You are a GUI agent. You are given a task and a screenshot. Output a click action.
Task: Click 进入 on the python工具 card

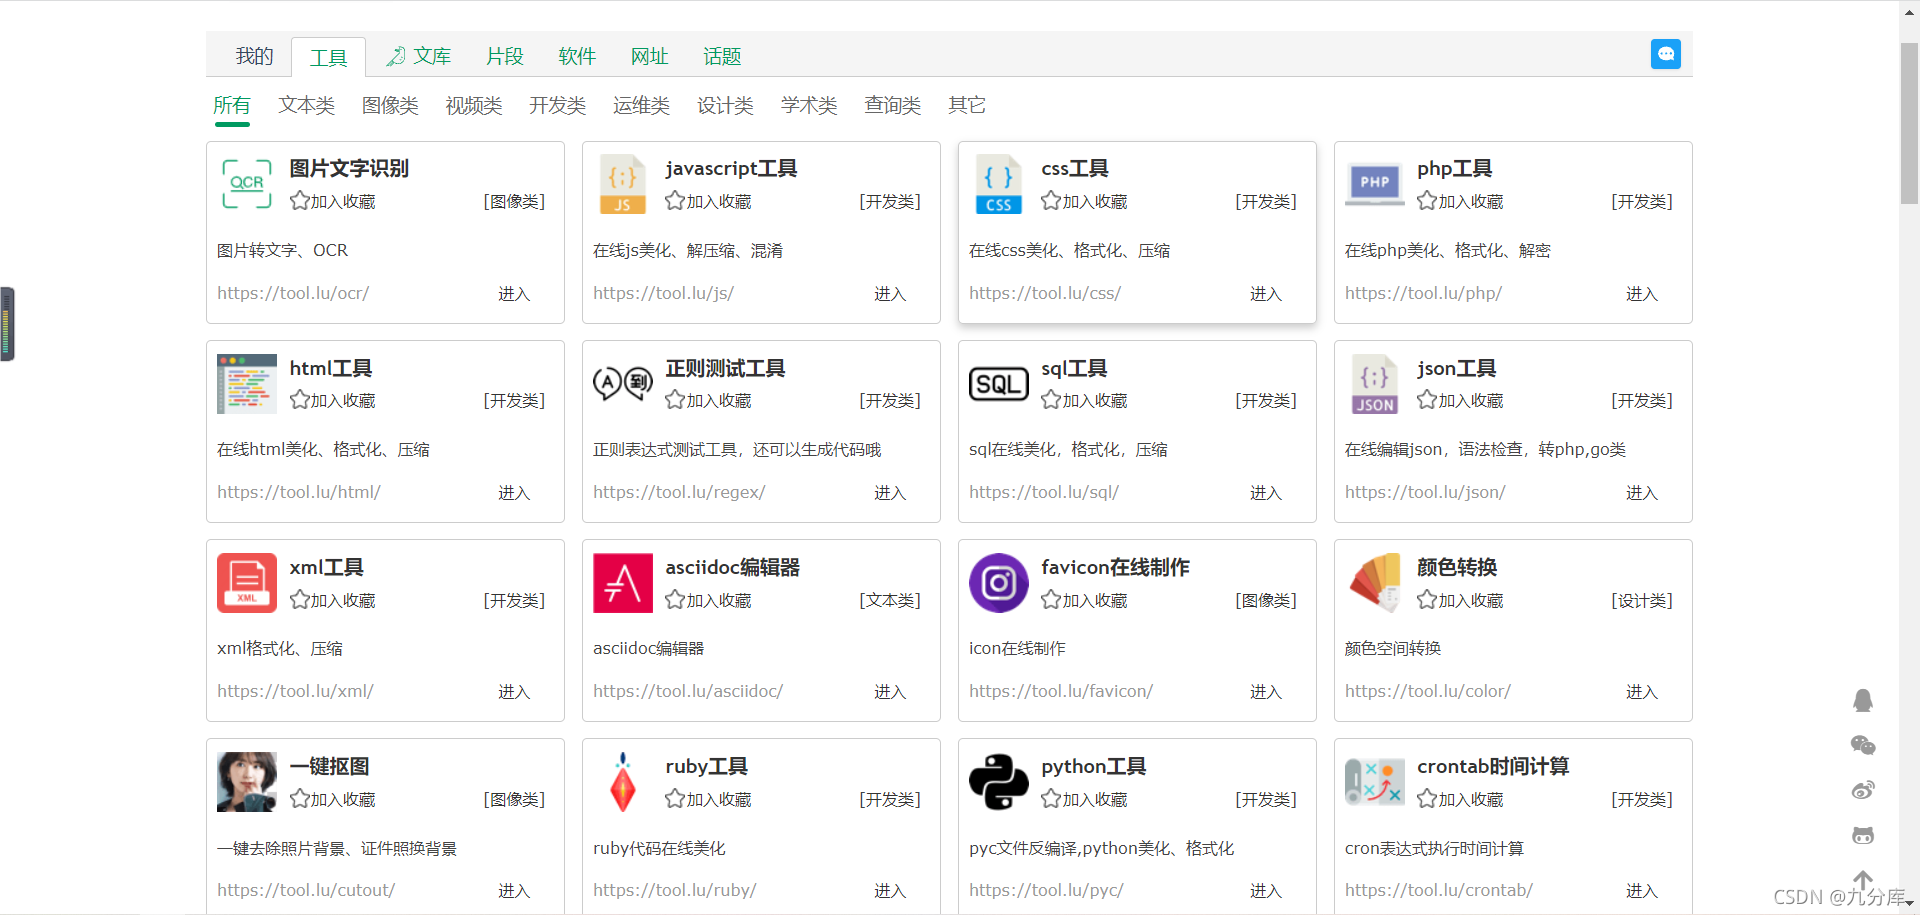pos(1266,890)
